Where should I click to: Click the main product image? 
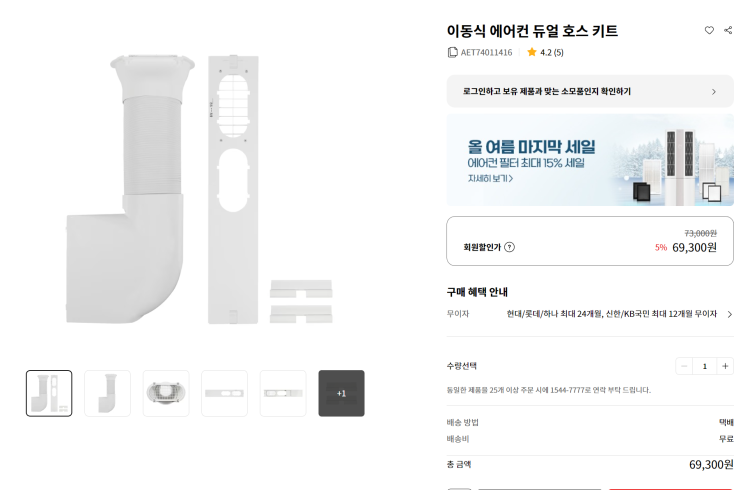coord(195,190)
